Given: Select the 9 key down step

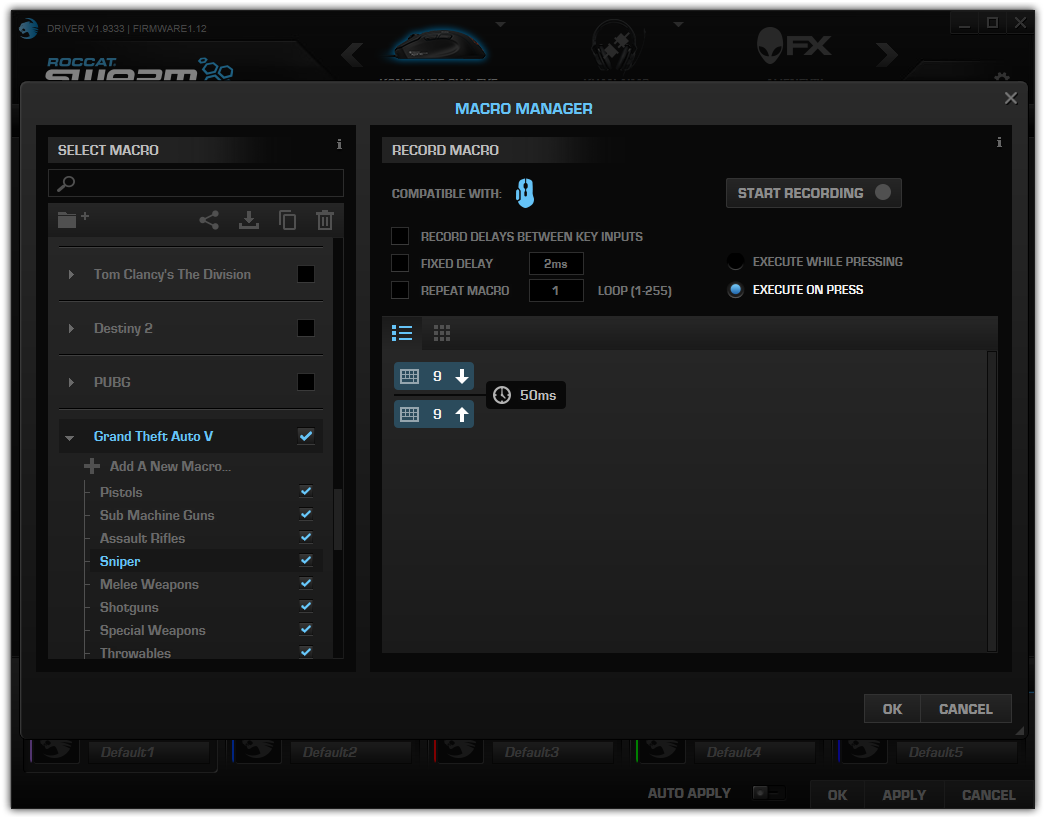Looking at the screenshot, I should [x=434, y=376].
